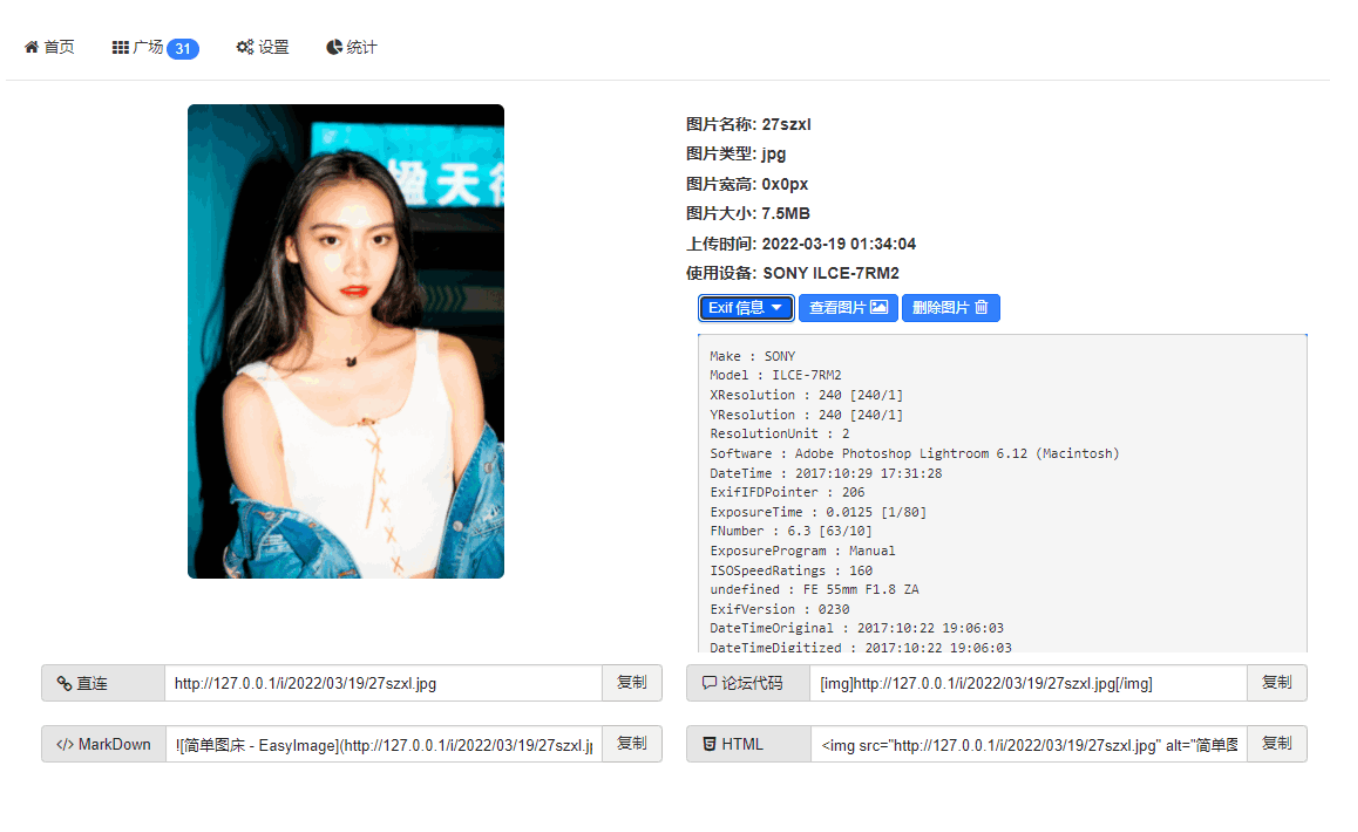Click the Make : SONY Exif line

pyautogui.click(x=753, y=356)
